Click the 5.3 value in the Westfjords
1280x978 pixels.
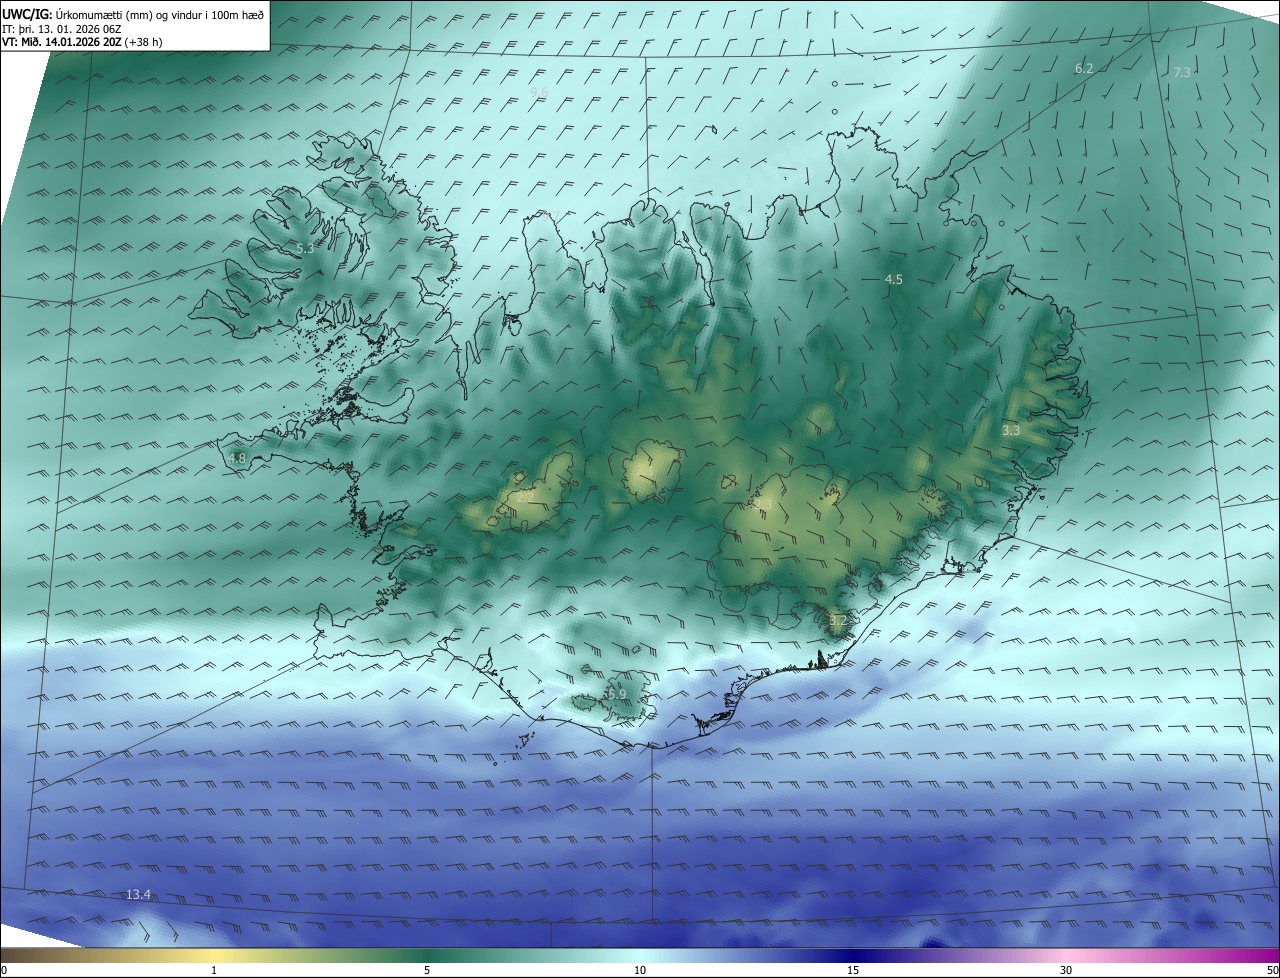305,248
